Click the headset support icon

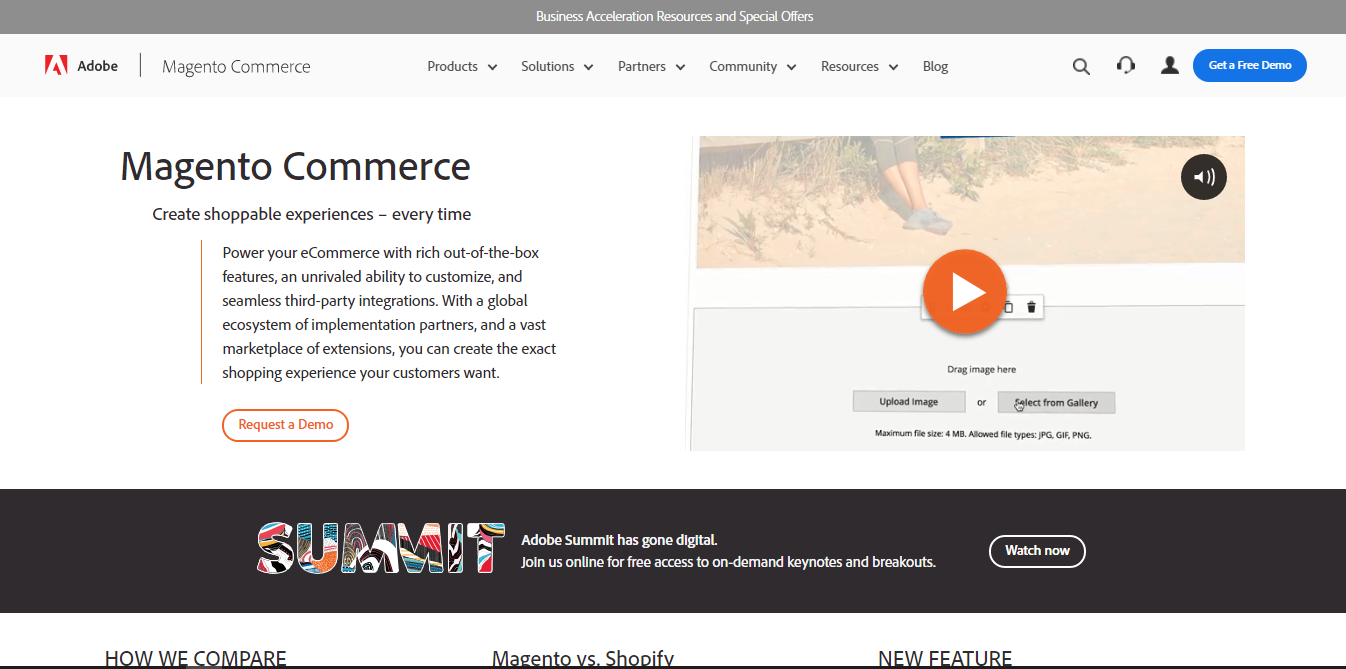1126,66
